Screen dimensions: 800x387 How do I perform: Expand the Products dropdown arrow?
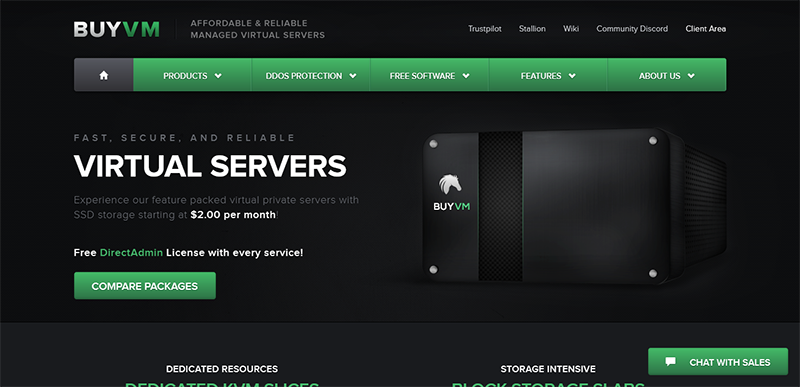218,76
